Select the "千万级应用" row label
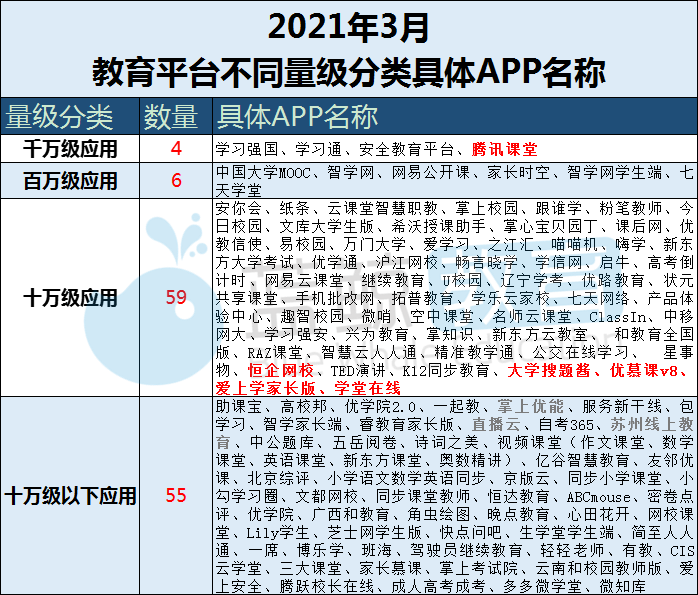Image resolution: width=698 pixels, height=595 pixels. tap(70, 149)
